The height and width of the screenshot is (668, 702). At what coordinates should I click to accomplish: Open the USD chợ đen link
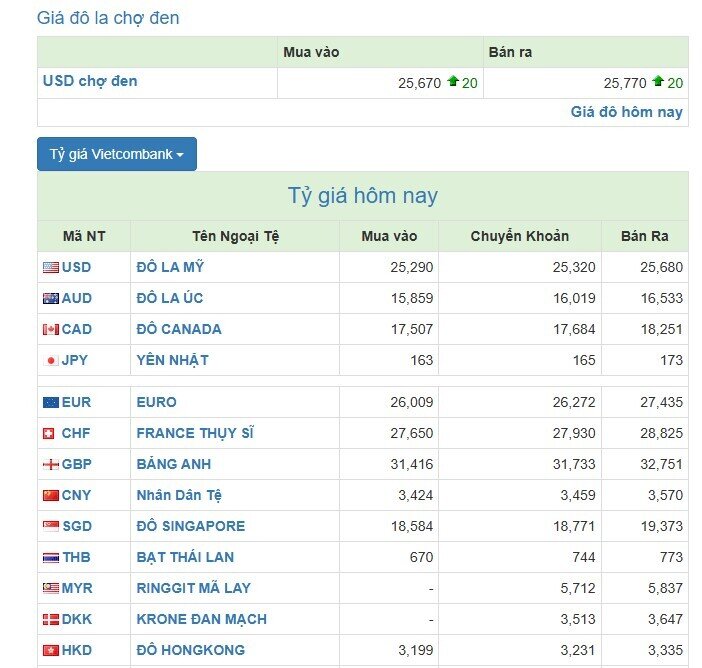[90, 81]
